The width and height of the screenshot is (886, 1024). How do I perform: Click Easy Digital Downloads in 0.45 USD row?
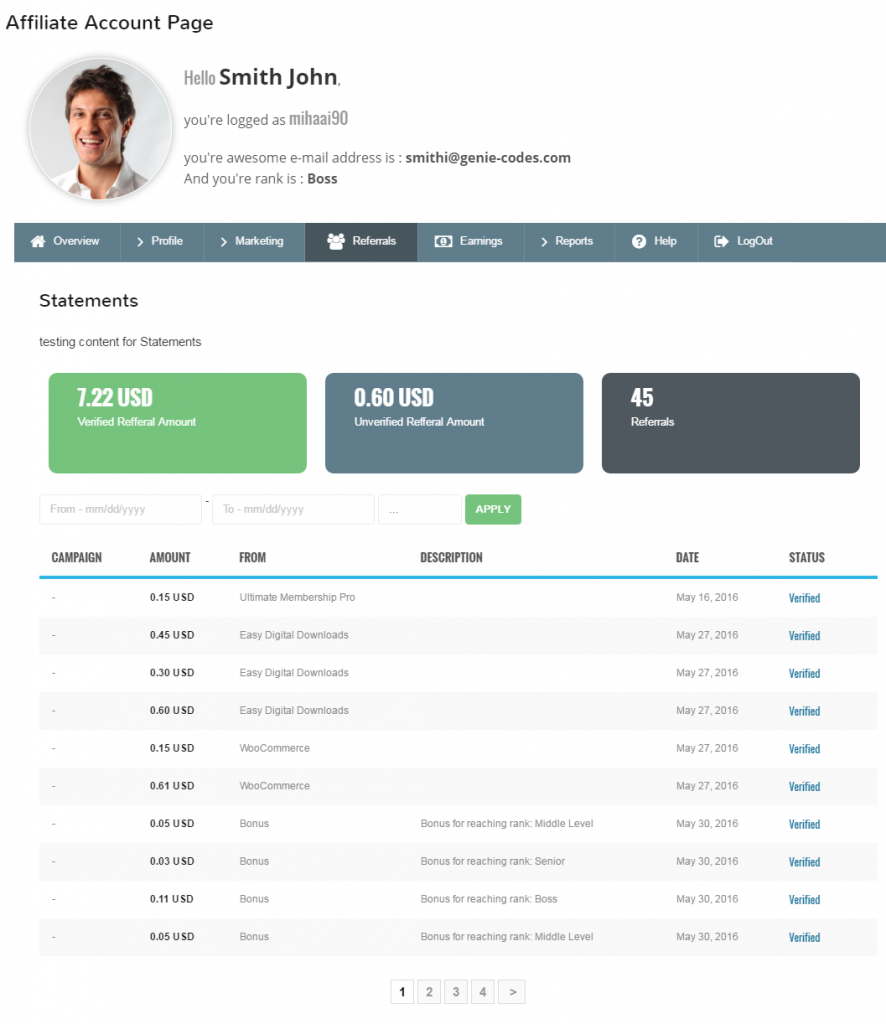(294, 635)
